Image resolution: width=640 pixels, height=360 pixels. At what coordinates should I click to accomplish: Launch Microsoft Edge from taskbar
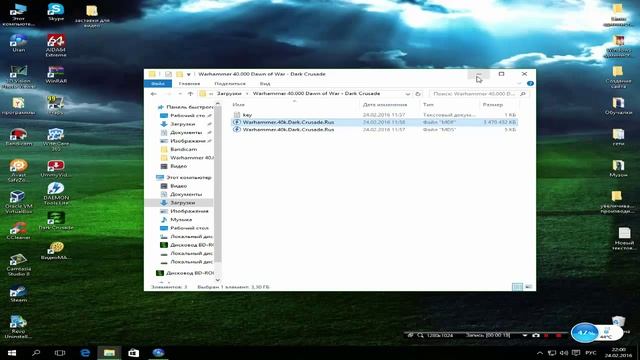click(x=85, y=353)
